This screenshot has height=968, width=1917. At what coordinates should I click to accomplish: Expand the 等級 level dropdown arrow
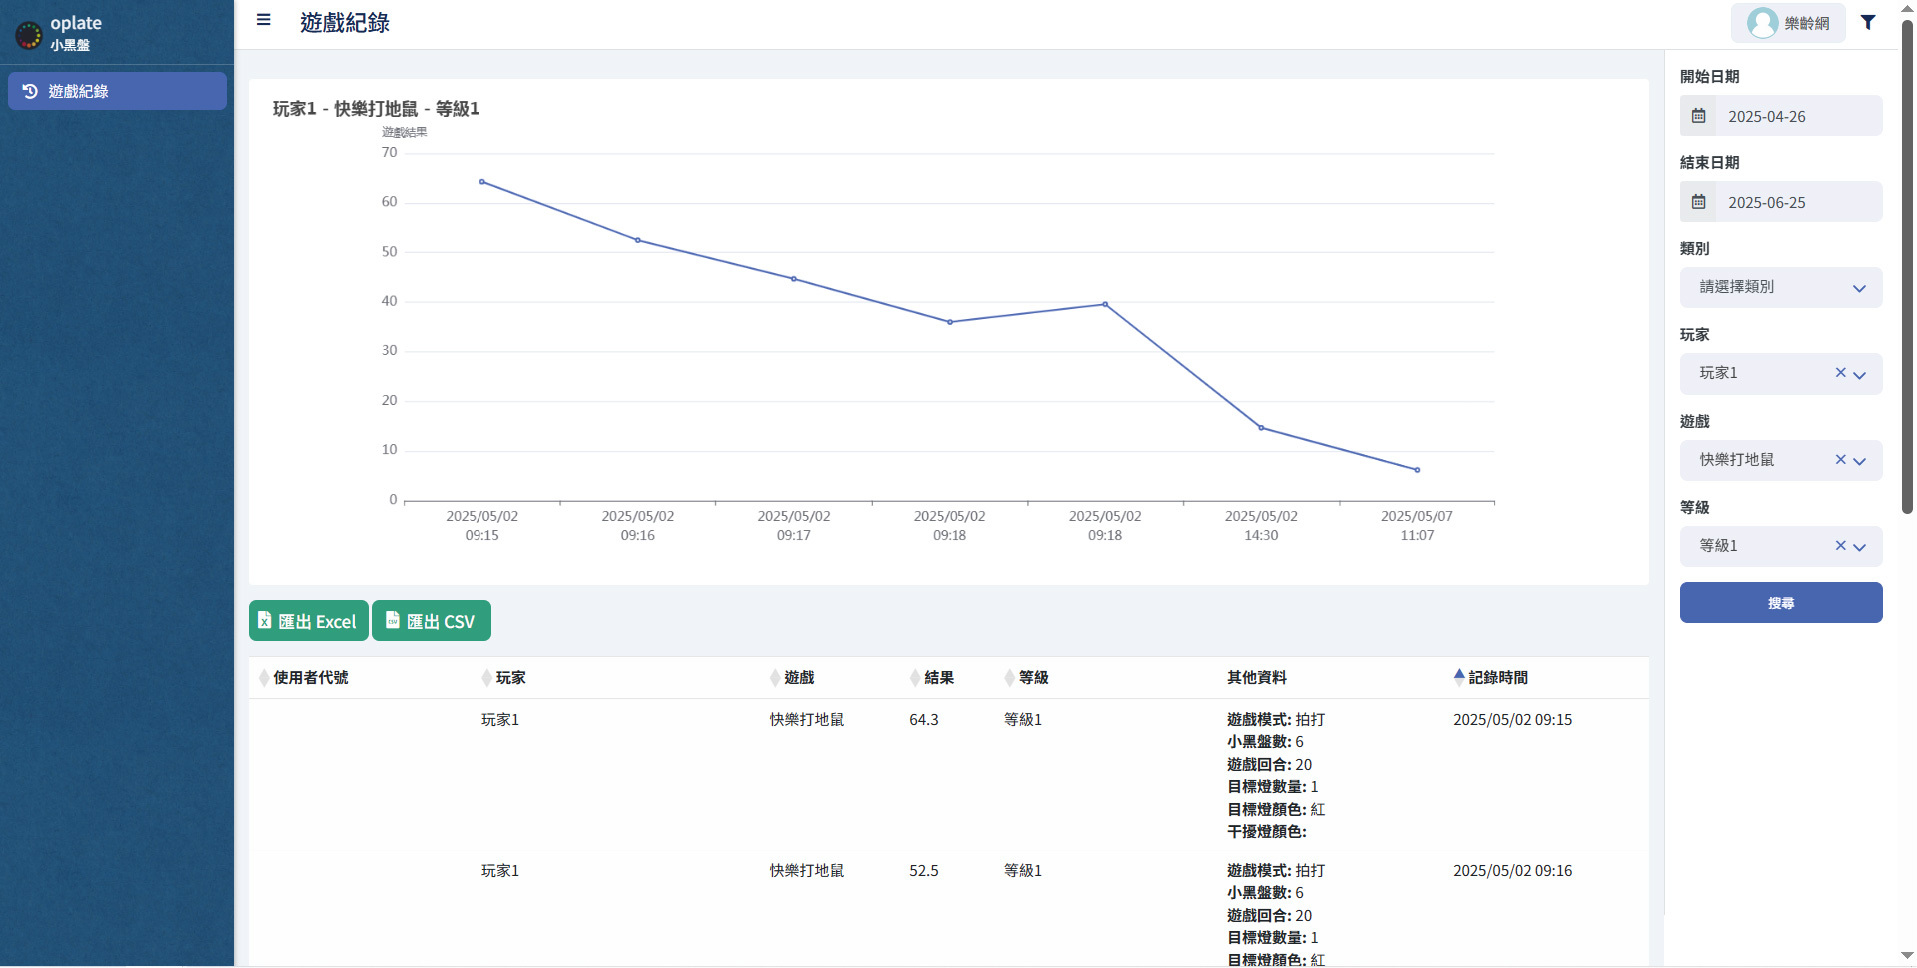(1860, 547)
